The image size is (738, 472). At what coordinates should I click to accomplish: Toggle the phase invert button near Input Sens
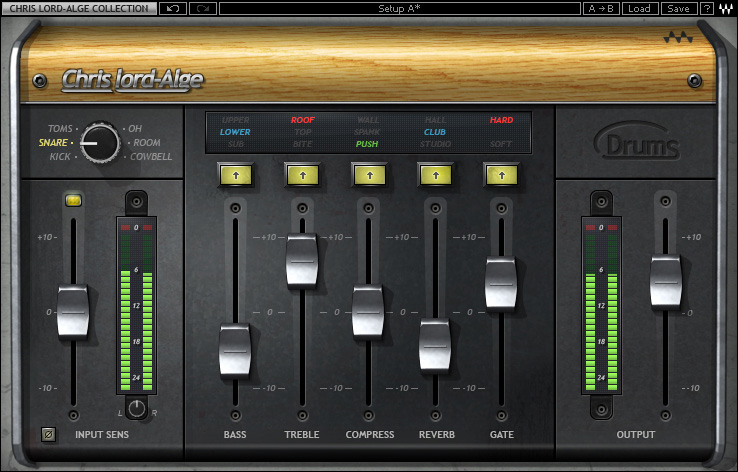click(48, 434)
